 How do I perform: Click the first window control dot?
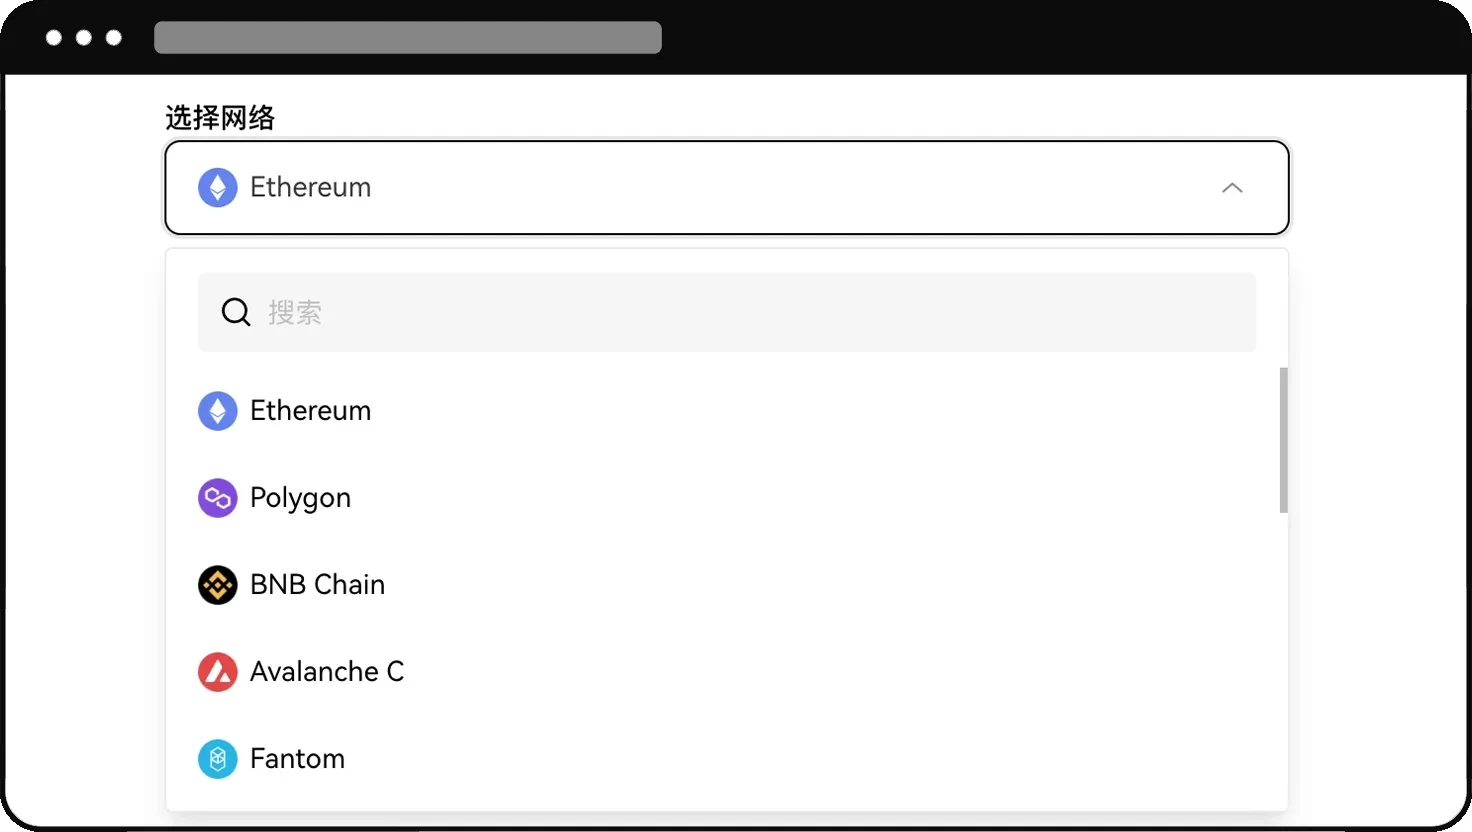pyautogui.click(x=54, y=37)
